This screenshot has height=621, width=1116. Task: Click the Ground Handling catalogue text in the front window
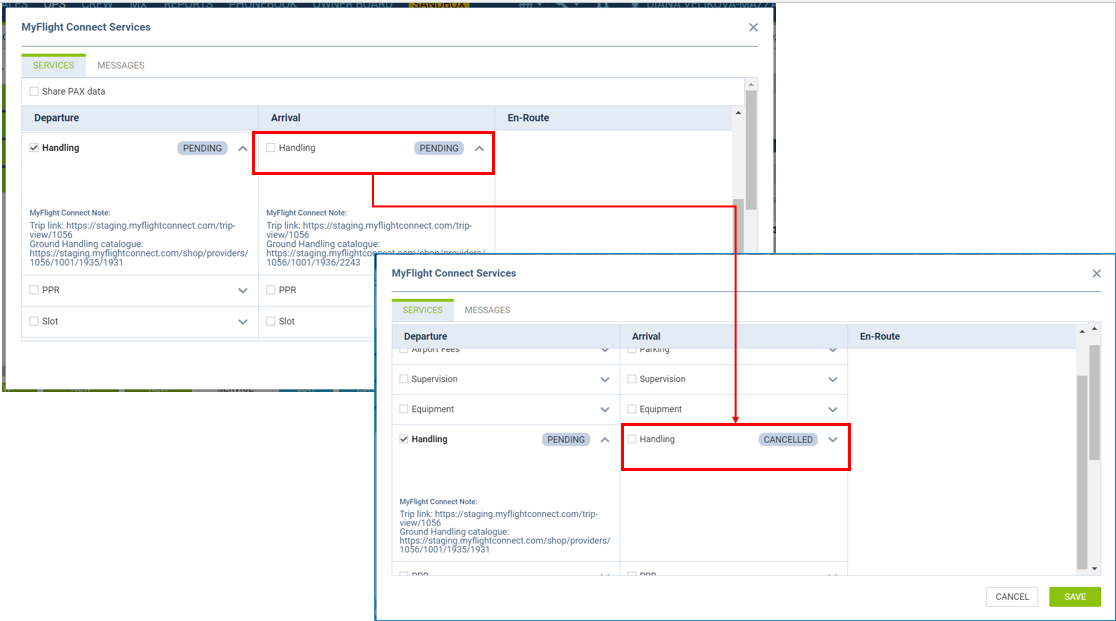point(505,541)
